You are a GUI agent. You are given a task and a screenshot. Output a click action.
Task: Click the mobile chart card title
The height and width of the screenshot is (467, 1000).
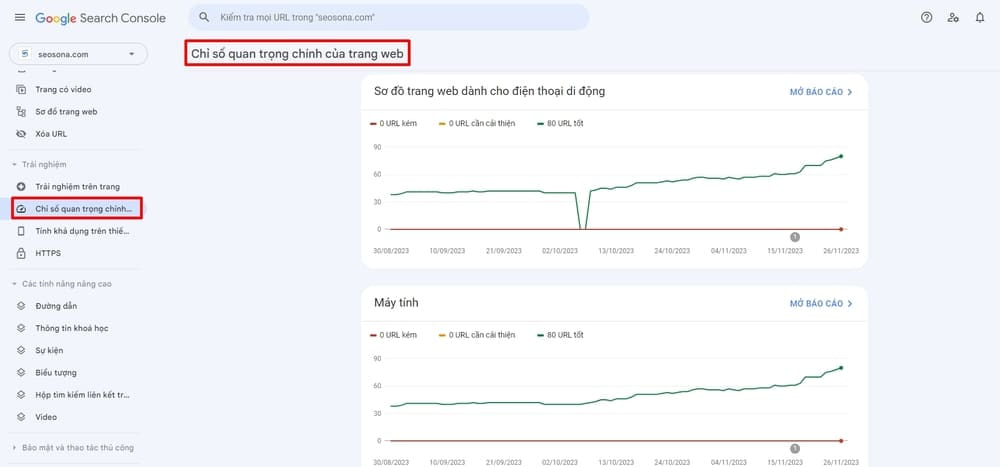(x=489, y=91)
